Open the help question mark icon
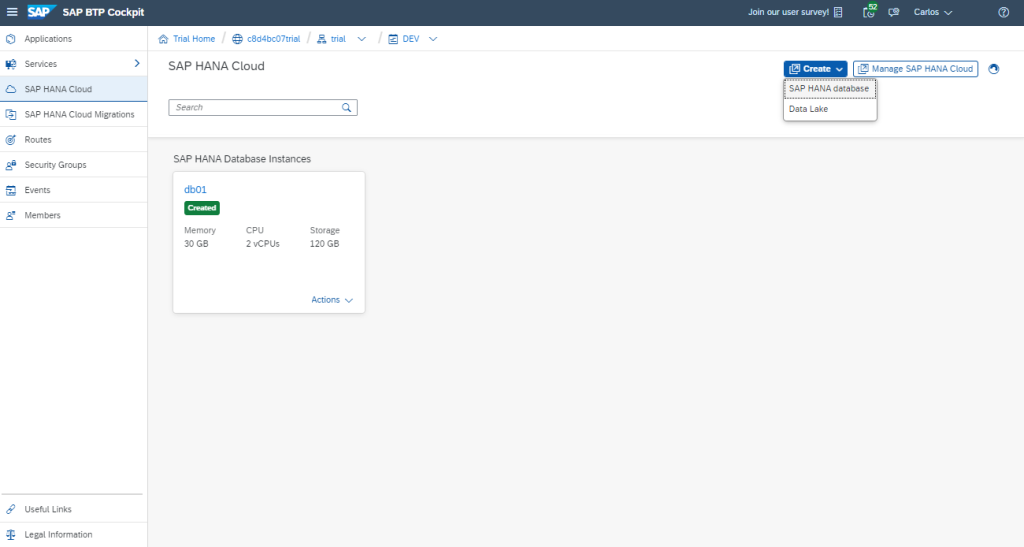This screenshot has width=1024, height=547. [x=1004, y=12]
